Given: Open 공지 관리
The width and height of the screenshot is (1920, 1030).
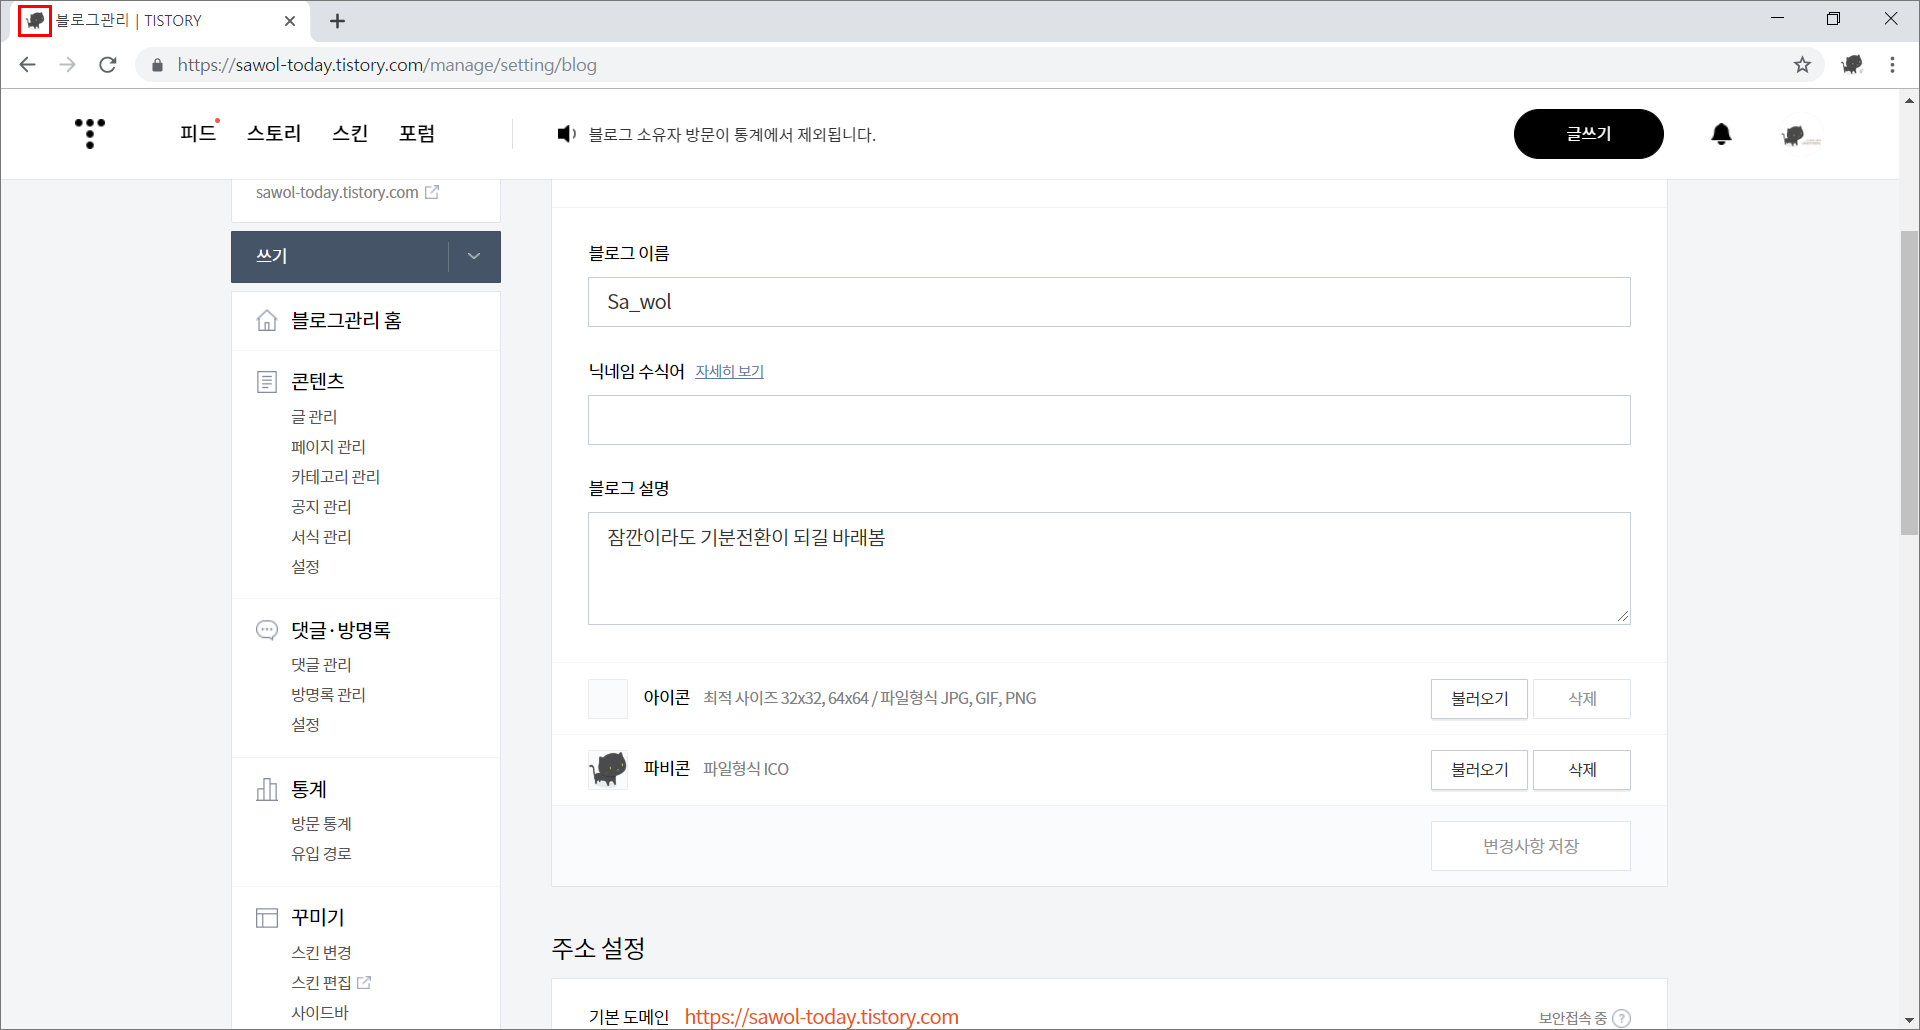Looking at the screenshot, I should 321,507.
